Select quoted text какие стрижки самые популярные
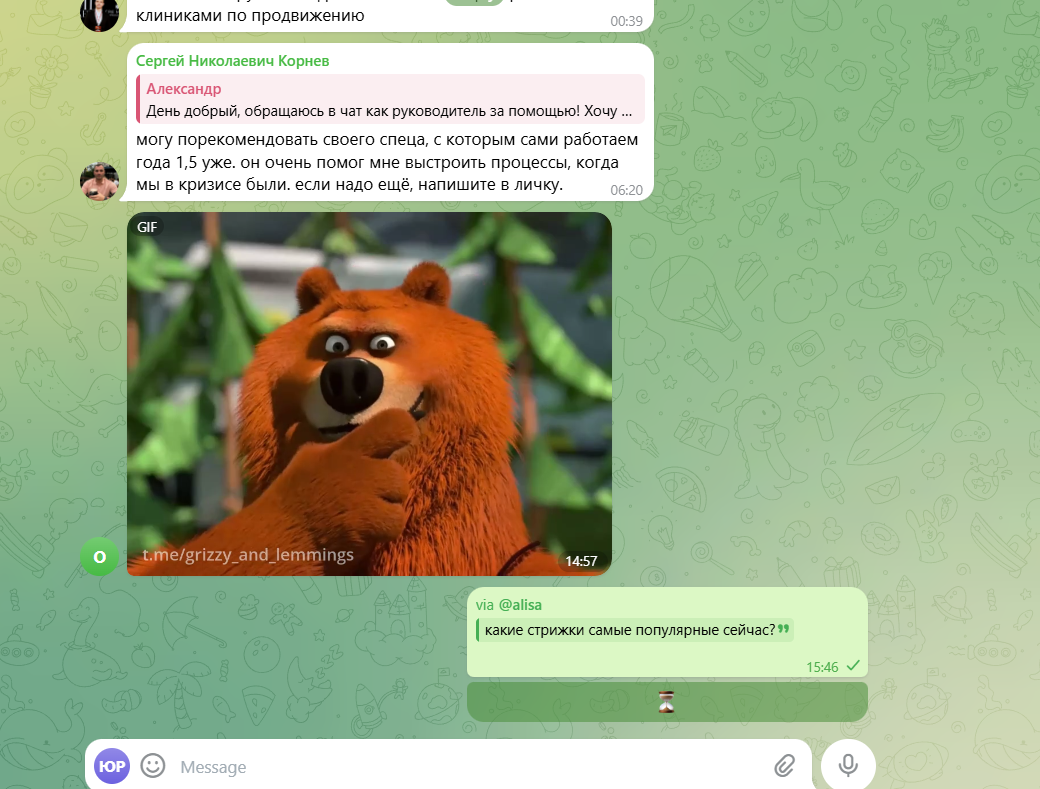This screenshot has height=789, width=1040. [x=630, y=630]
